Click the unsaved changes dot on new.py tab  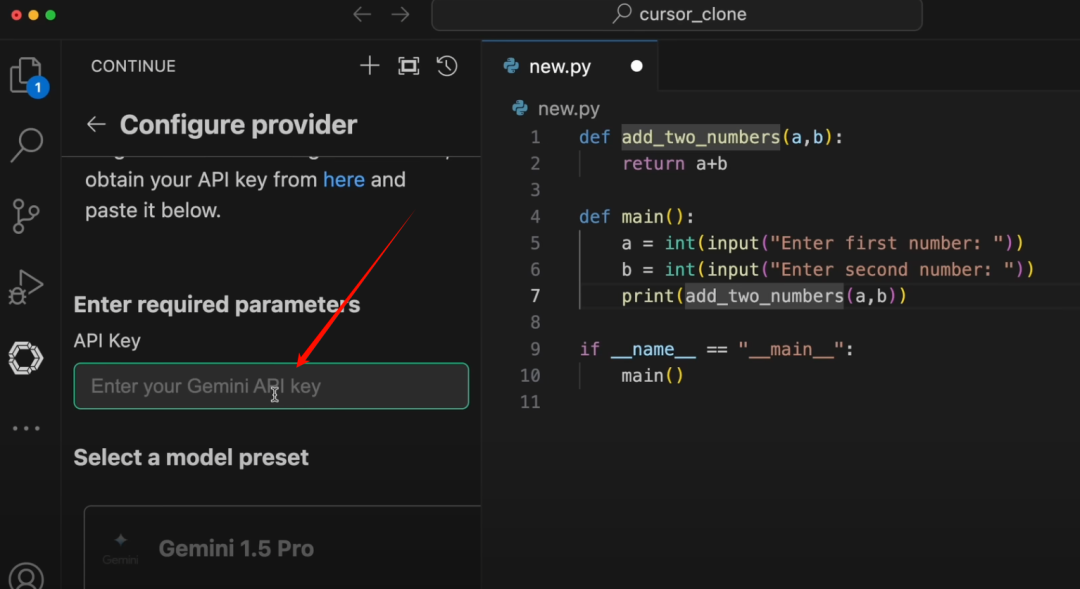click(636, 66)
